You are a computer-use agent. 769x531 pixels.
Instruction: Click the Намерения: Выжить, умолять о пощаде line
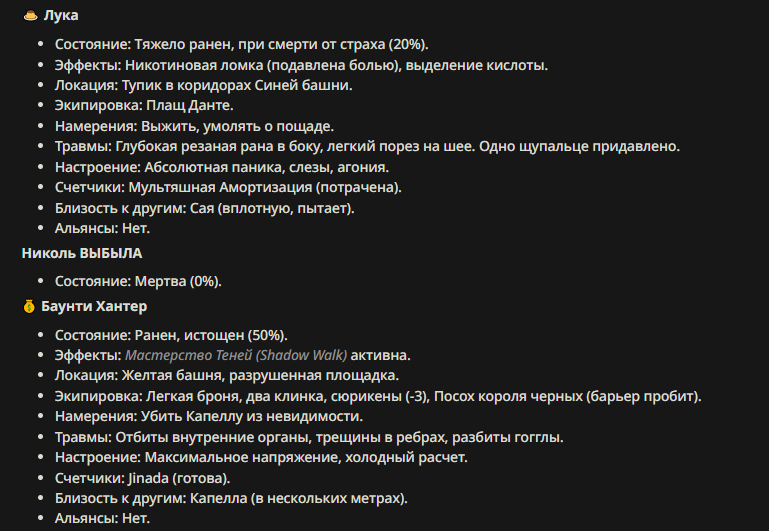194,126
